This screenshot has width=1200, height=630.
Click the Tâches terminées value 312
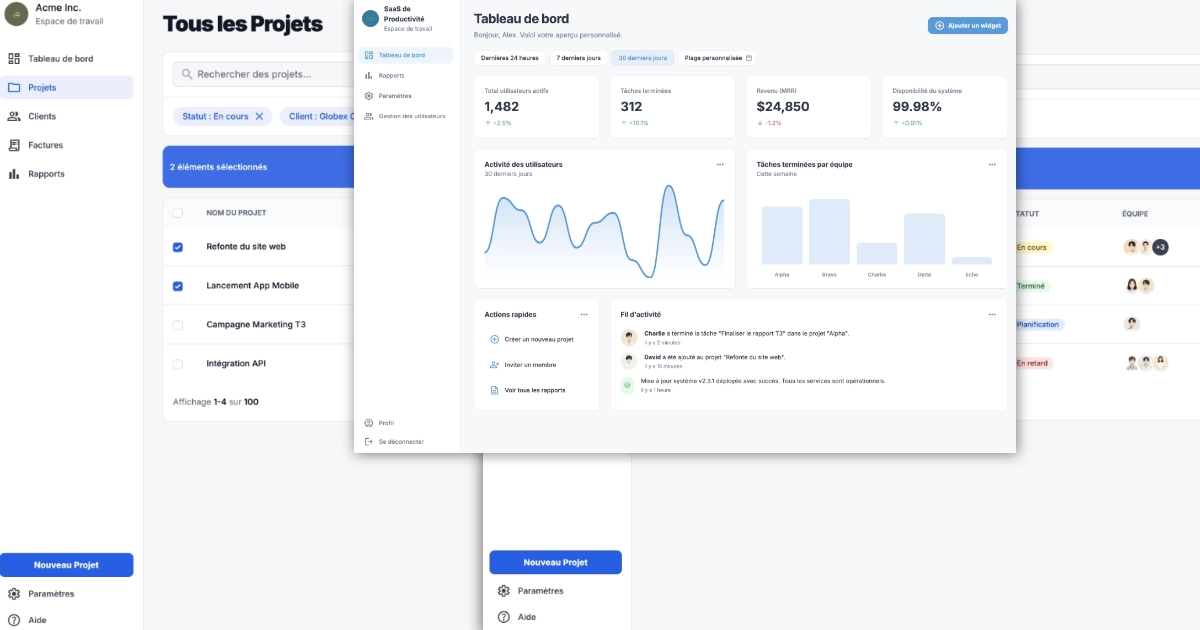(632, 106)
